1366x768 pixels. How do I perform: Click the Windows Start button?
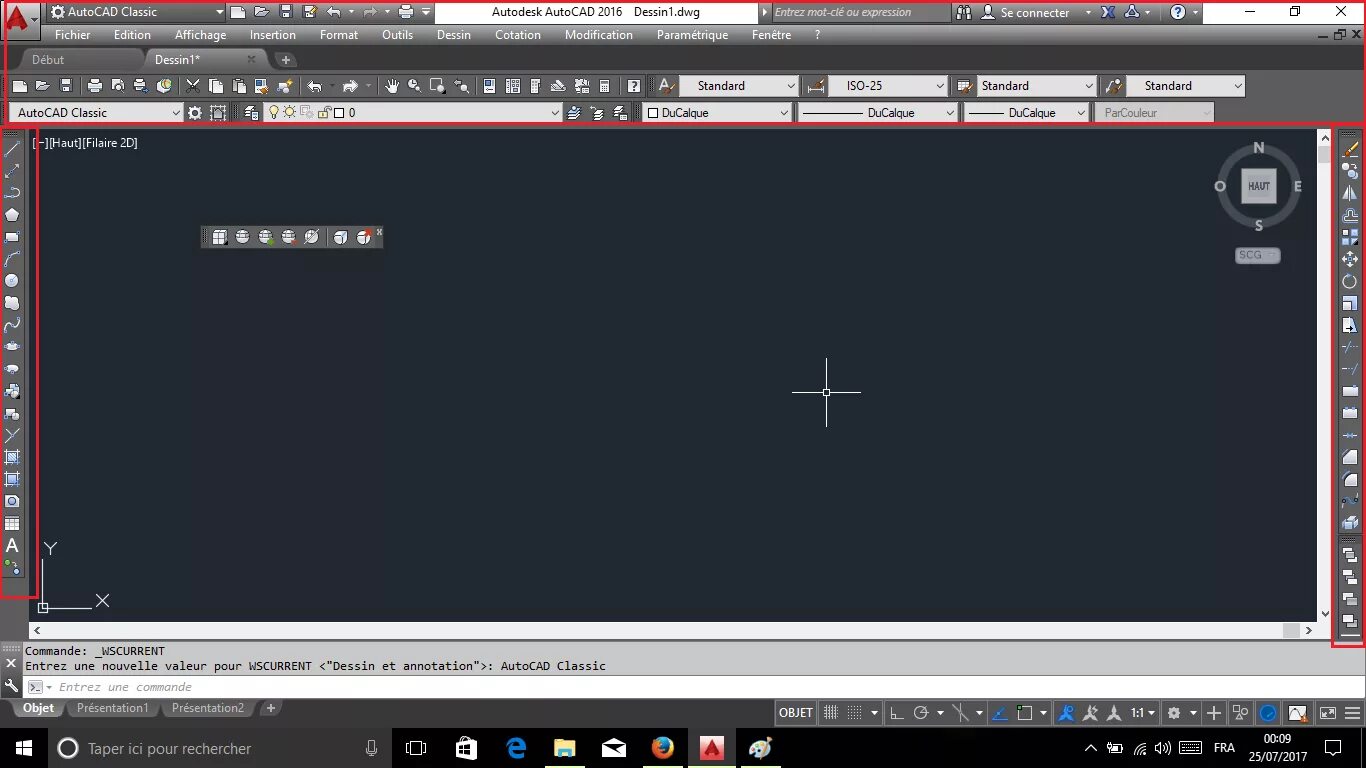23,748
